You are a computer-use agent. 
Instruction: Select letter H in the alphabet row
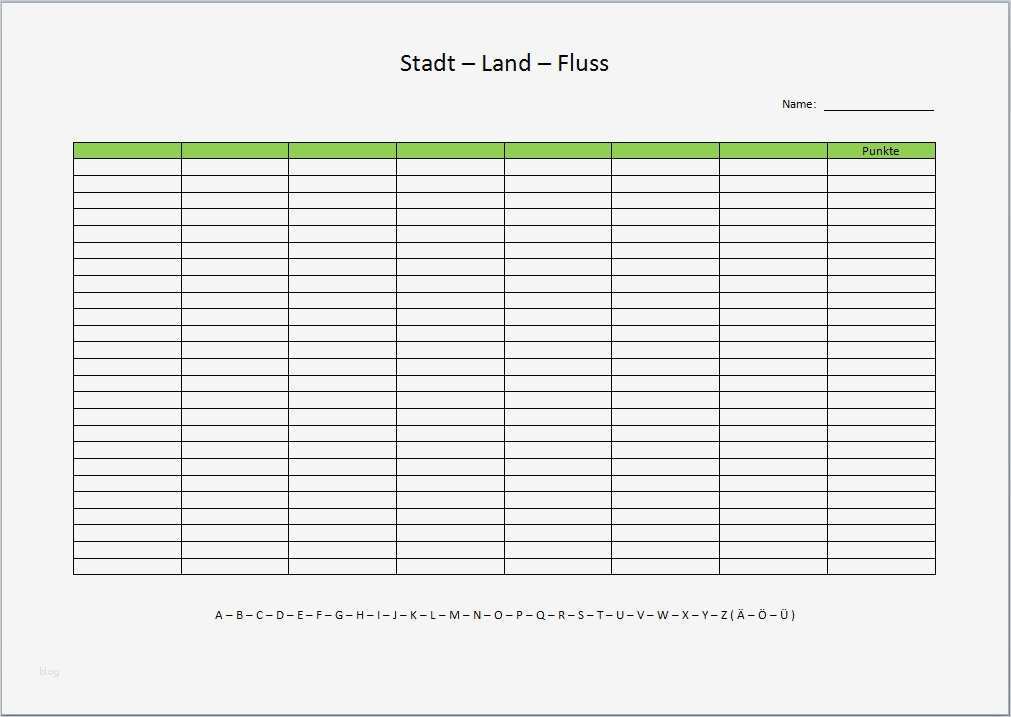[x=360, y=615]
